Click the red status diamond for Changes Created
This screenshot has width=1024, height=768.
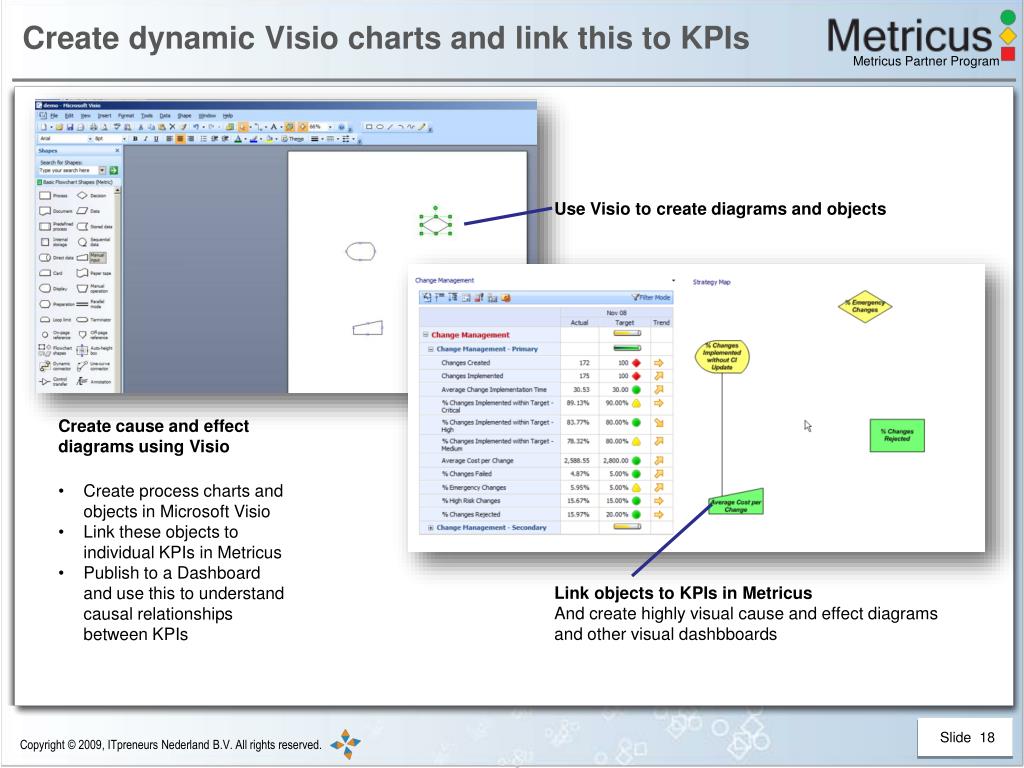click(x=636, y=363)
